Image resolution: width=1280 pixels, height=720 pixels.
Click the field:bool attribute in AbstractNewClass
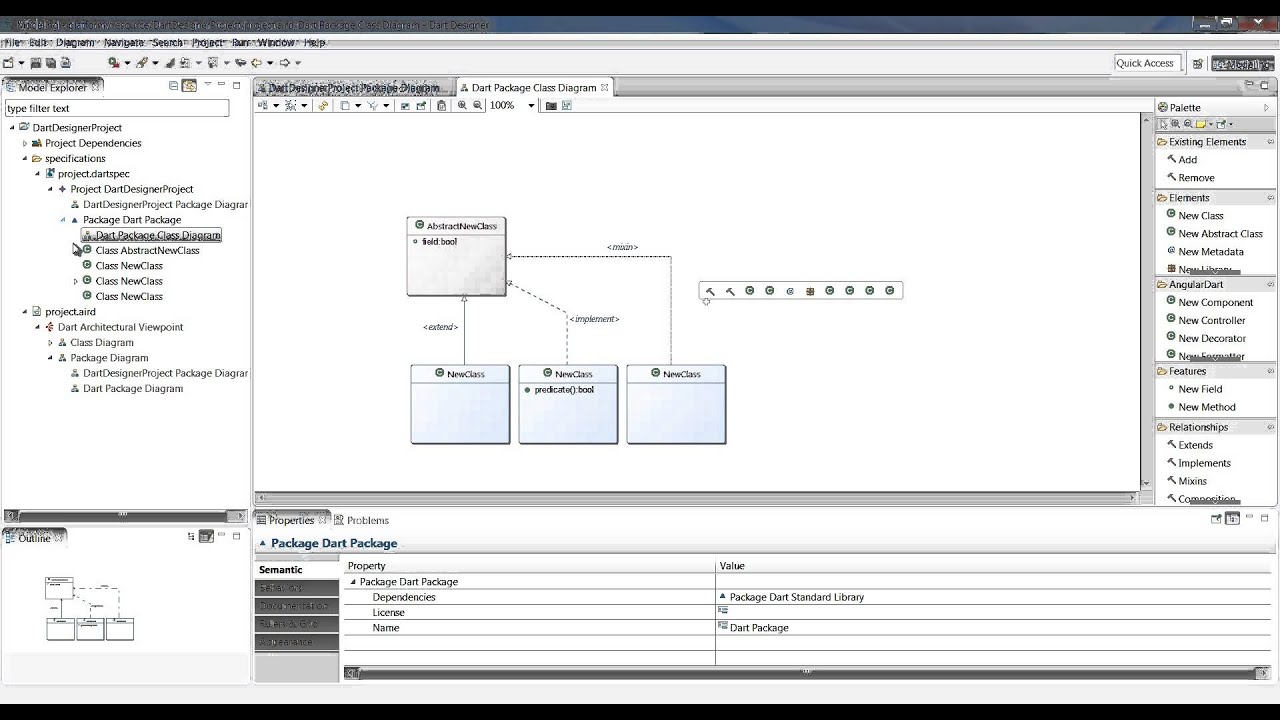click(x=434, y=242)
